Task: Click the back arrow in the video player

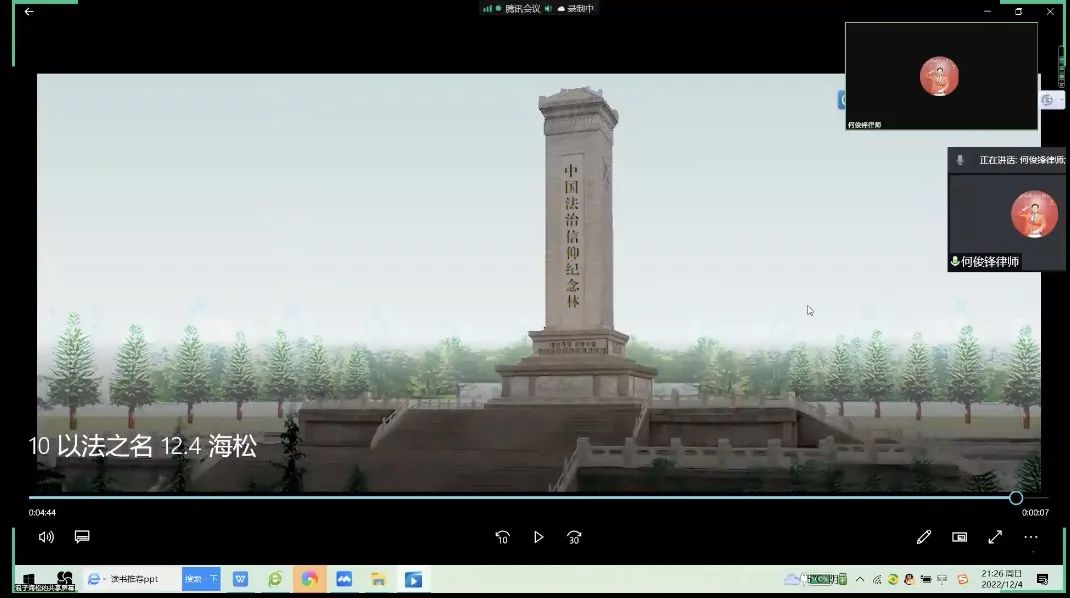Action: (29, 12)
